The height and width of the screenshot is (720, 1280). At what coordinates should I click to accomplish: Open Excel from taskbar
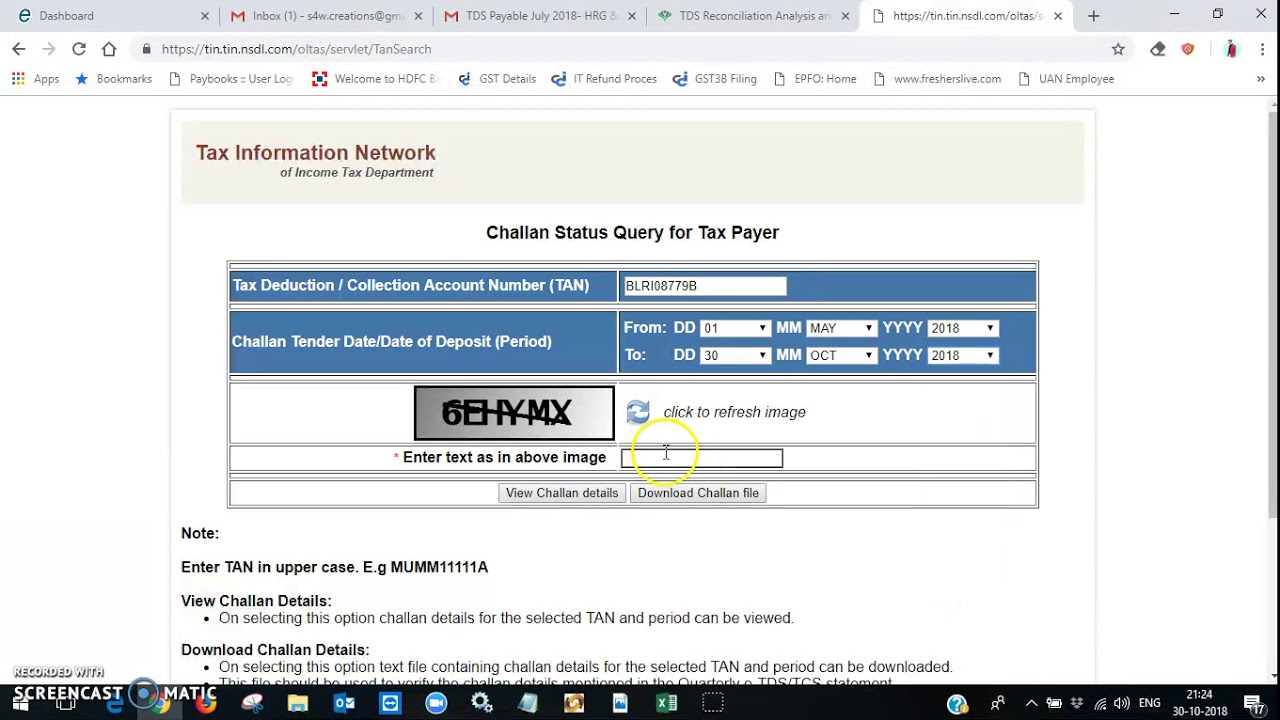(x=666, y=703)
